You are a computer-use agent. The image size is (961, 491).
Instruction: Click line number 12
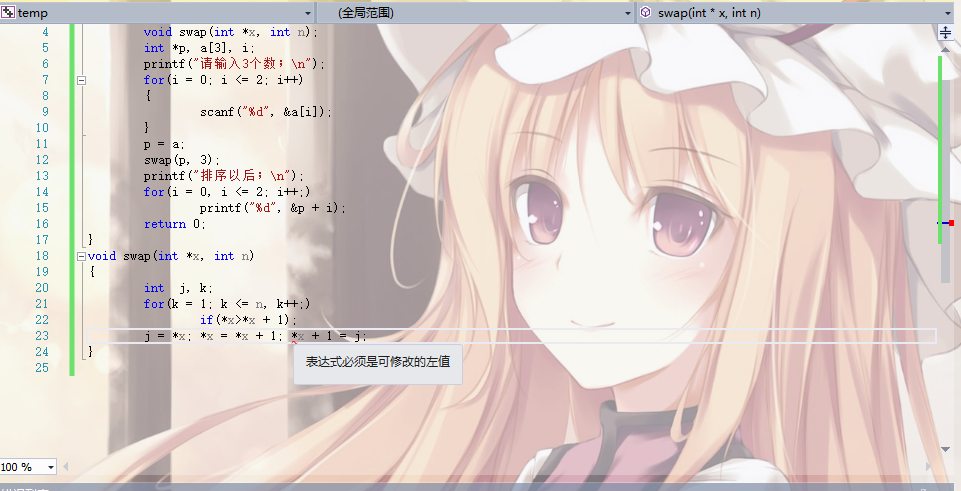click(x=42, y=160)
